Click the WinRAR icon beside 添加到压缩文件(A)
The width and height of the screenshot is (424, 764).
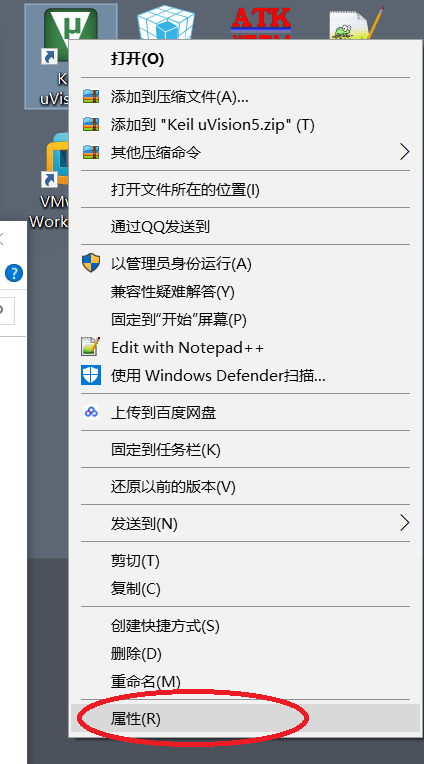pos(91,96)
